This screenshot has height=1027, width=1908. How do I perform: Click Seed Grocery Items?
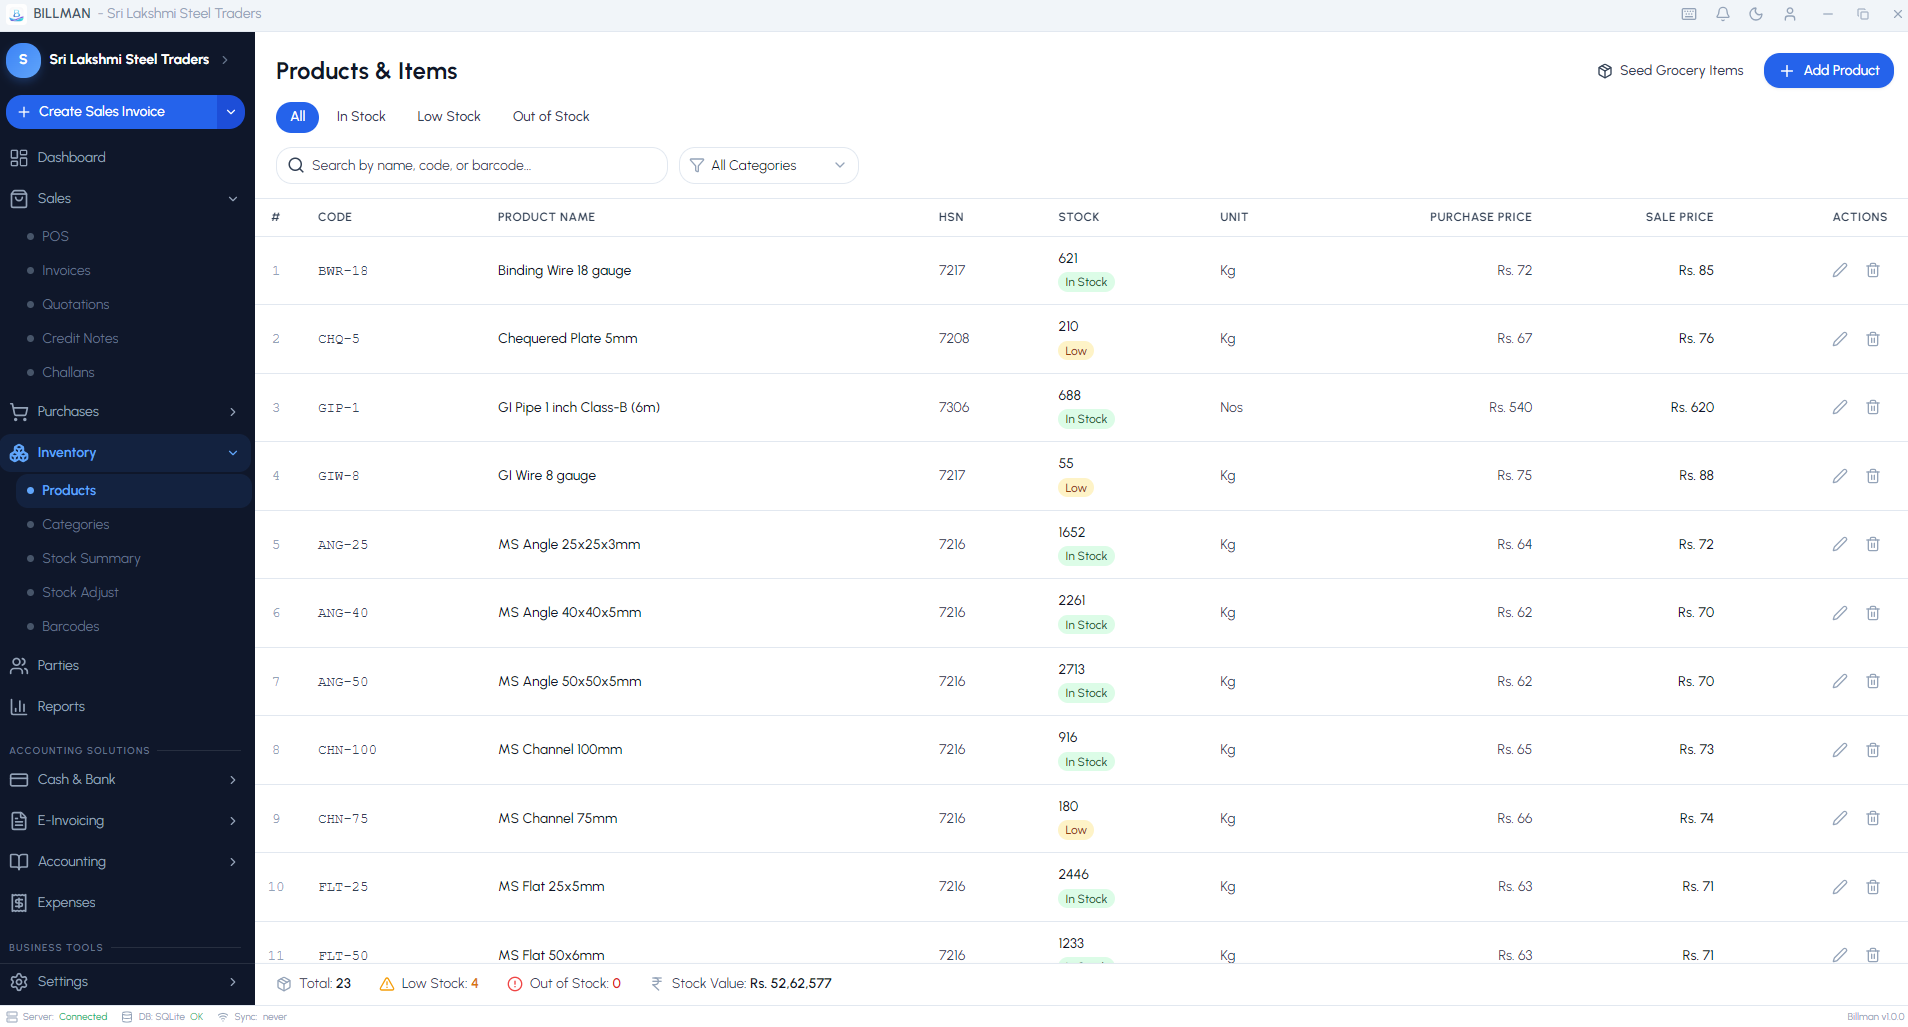(x=1670, y=71)
